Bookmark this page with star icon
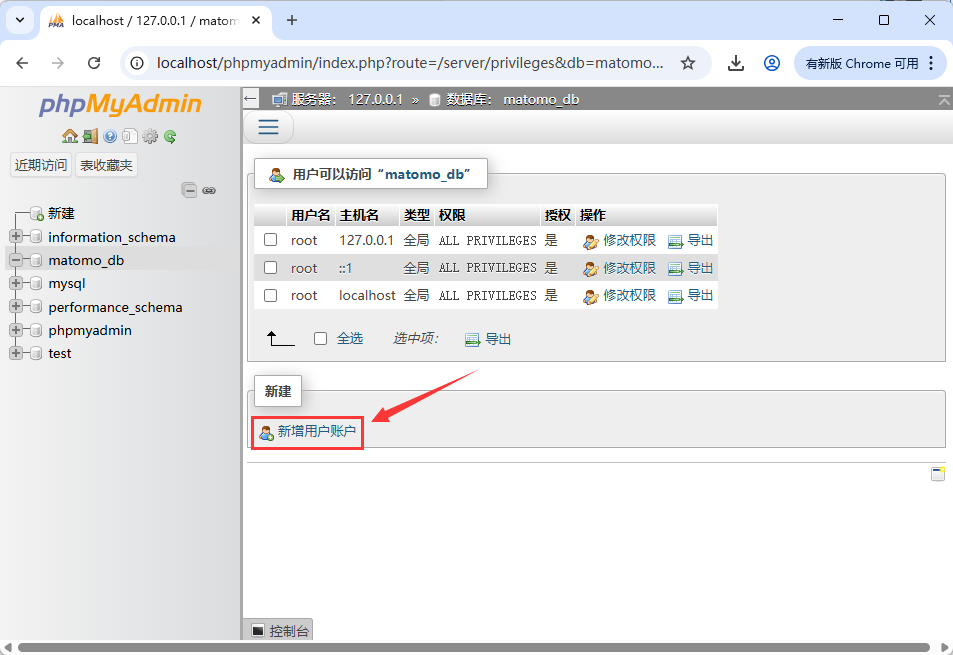The height and width of the screenshot is (655, 953). pos(687,63)
